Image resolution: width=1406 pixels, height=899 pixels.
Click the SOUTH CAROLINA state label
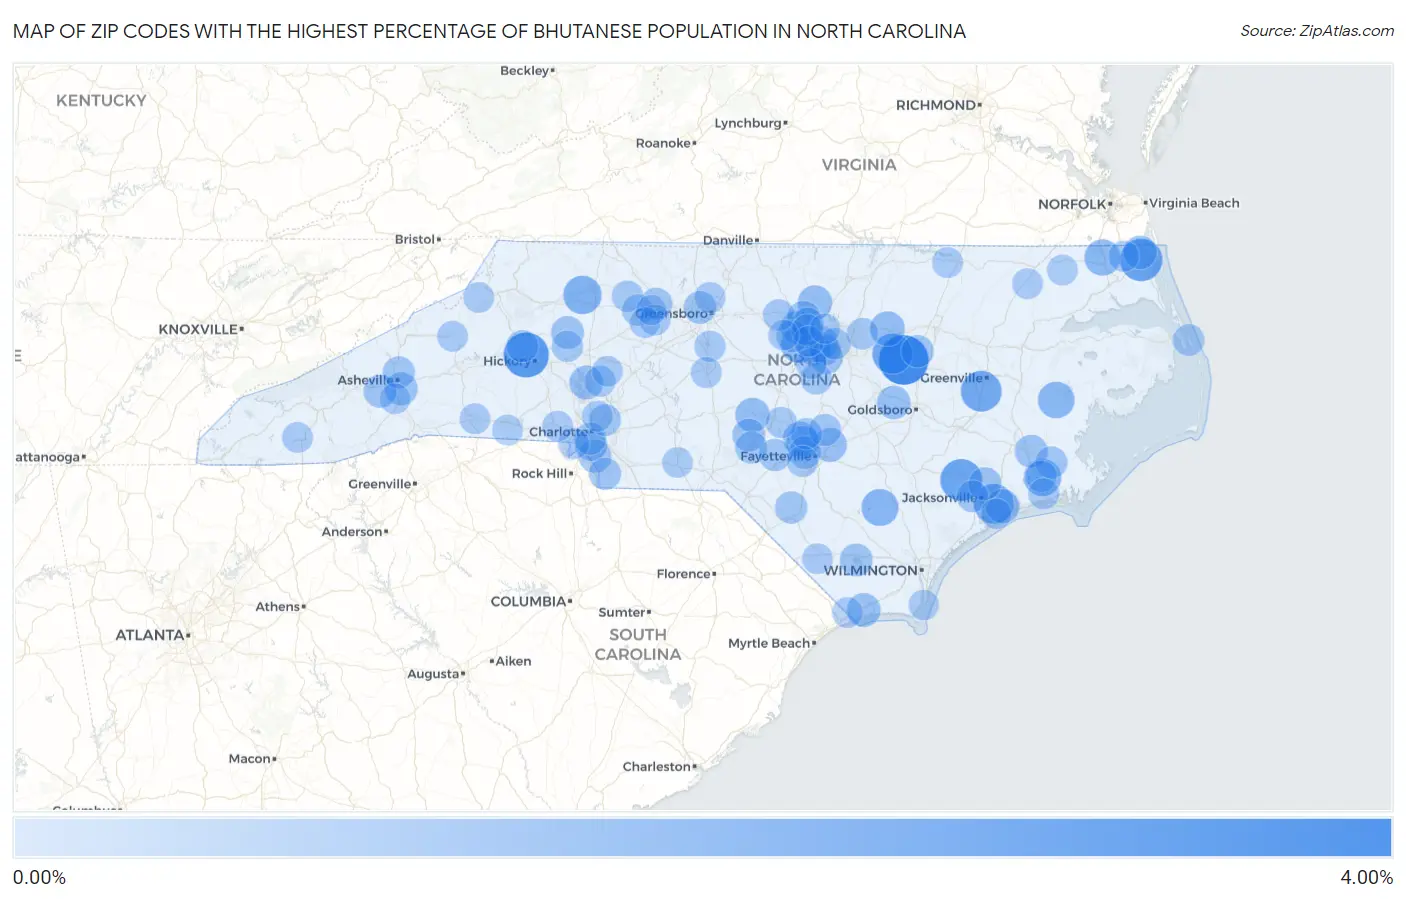tap(638, 644)
